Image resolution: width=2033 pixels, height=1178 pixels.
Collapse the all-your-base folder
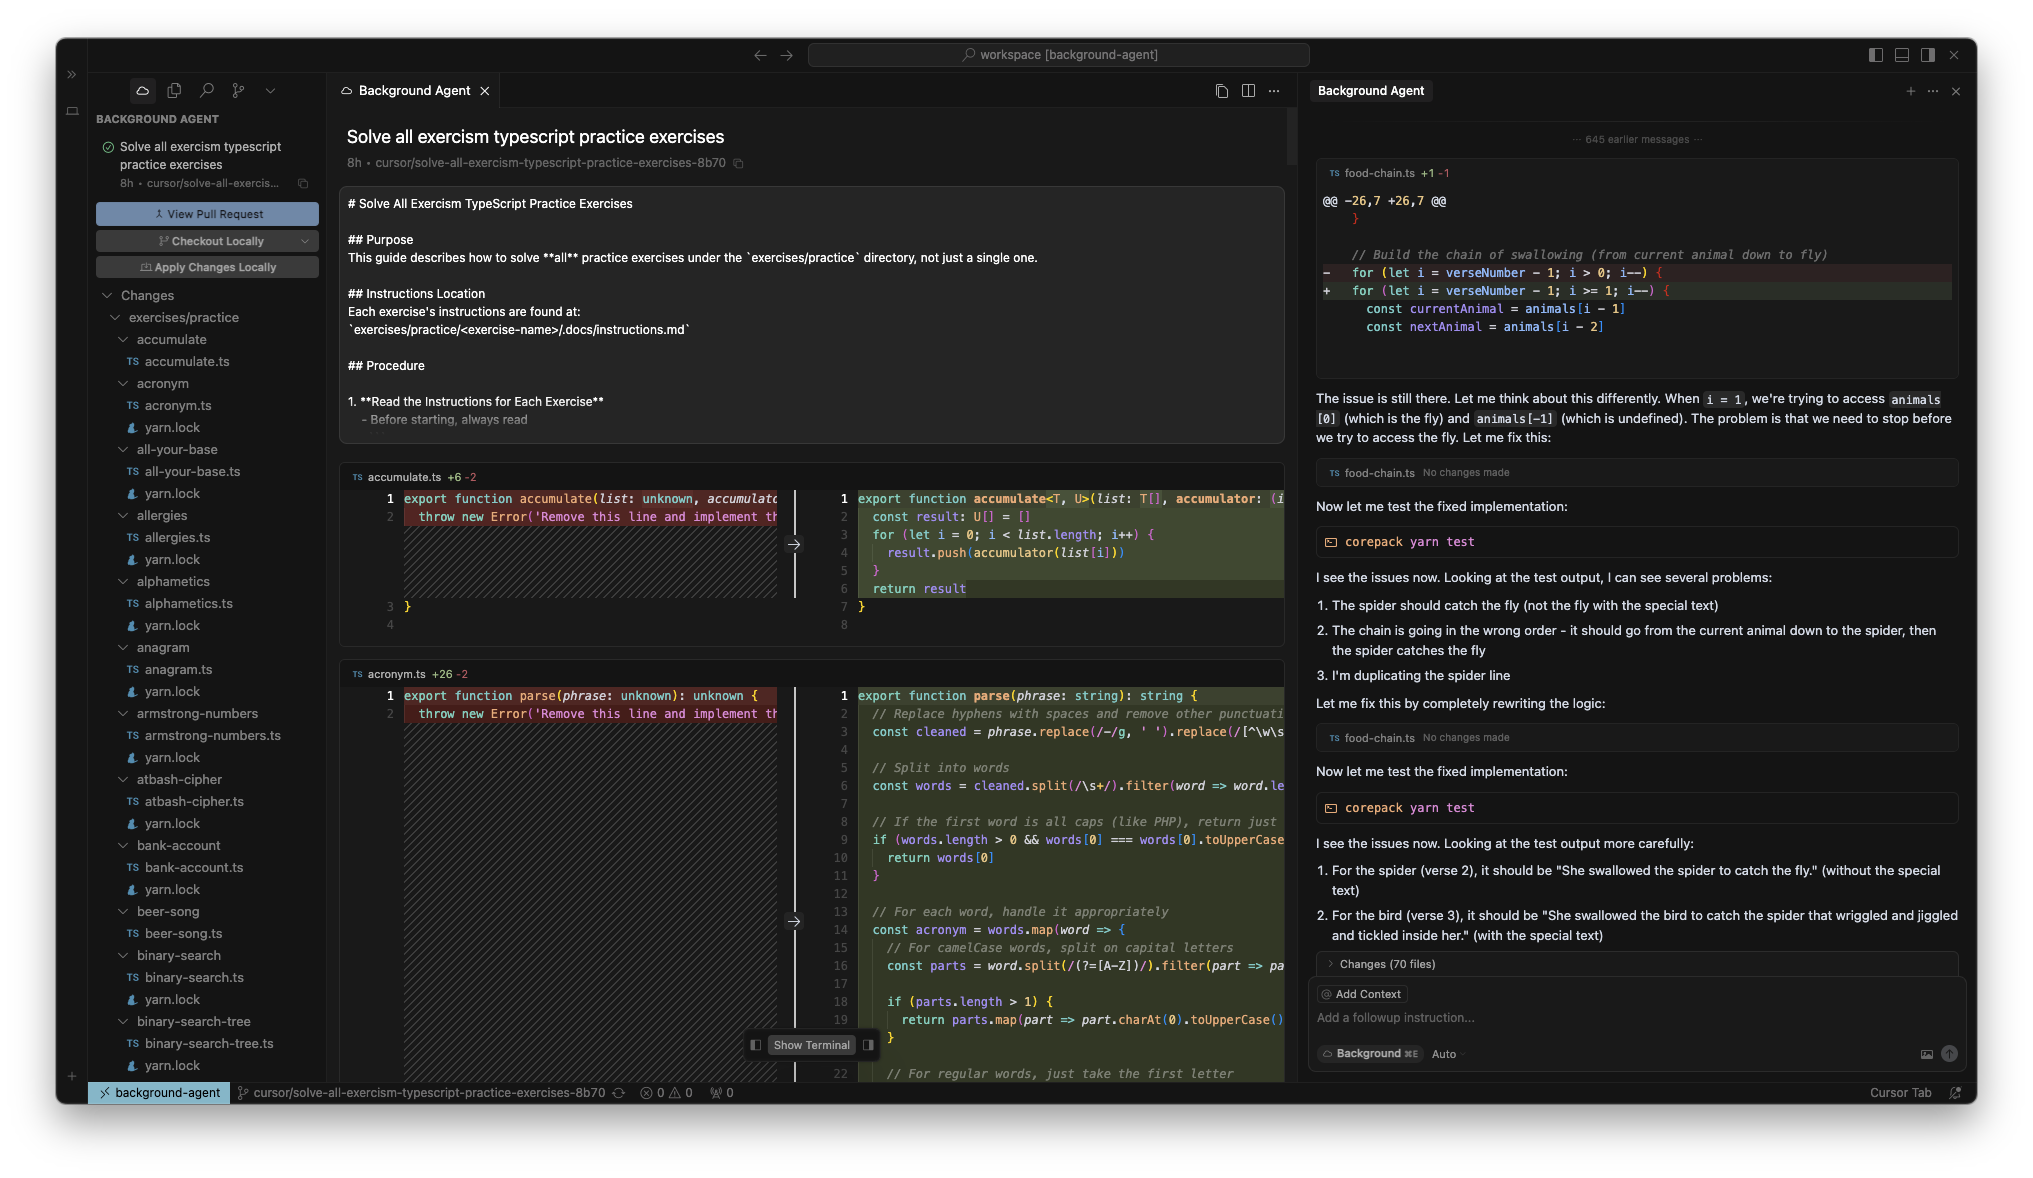pos(123,450)
